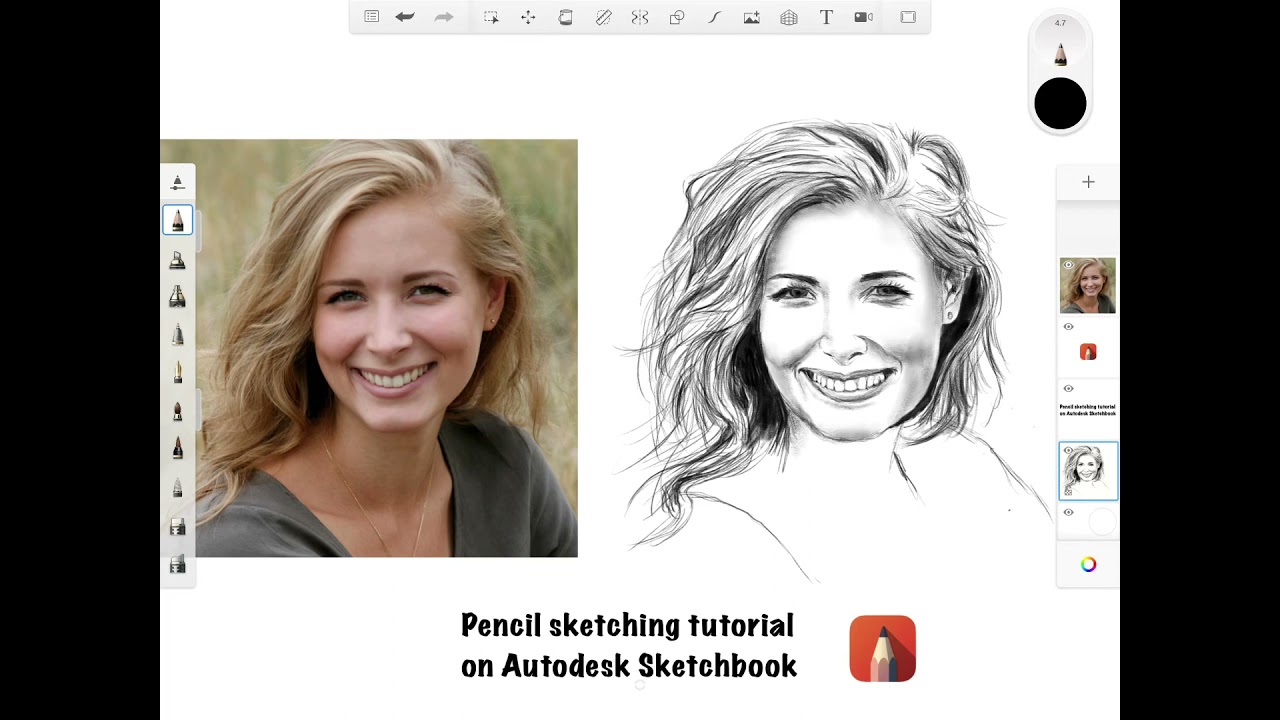
Task: Toggle the full-screen UI frame icon
Action: [x=908, y=17]
